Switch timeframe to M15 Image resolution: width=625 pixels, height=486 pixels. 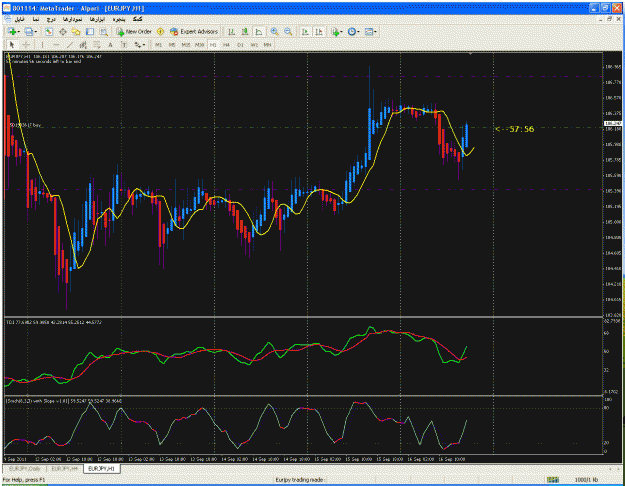pyautogui.click(x=186, y=45)
